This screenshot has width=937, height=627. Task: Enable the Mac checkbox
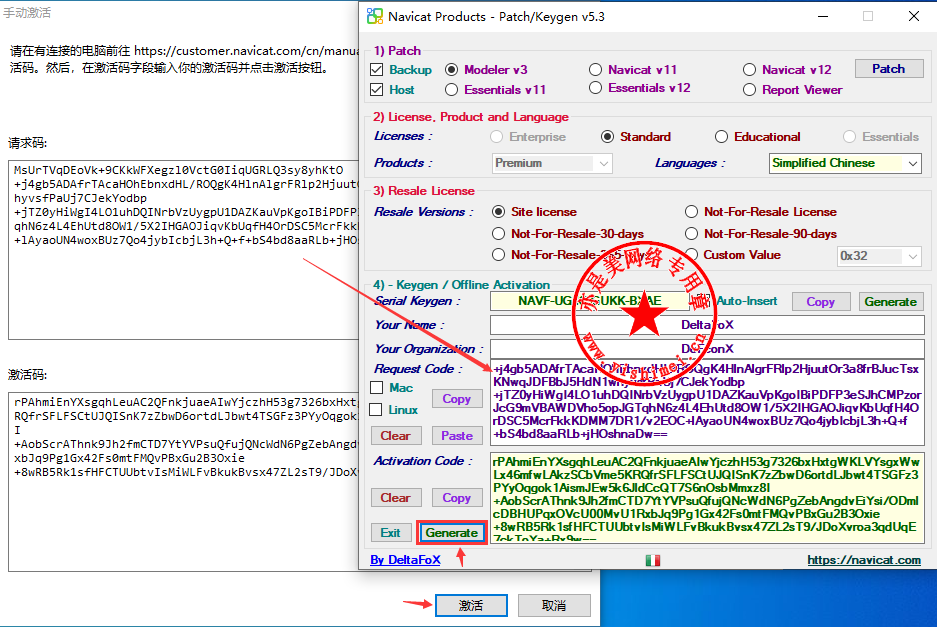376,388
